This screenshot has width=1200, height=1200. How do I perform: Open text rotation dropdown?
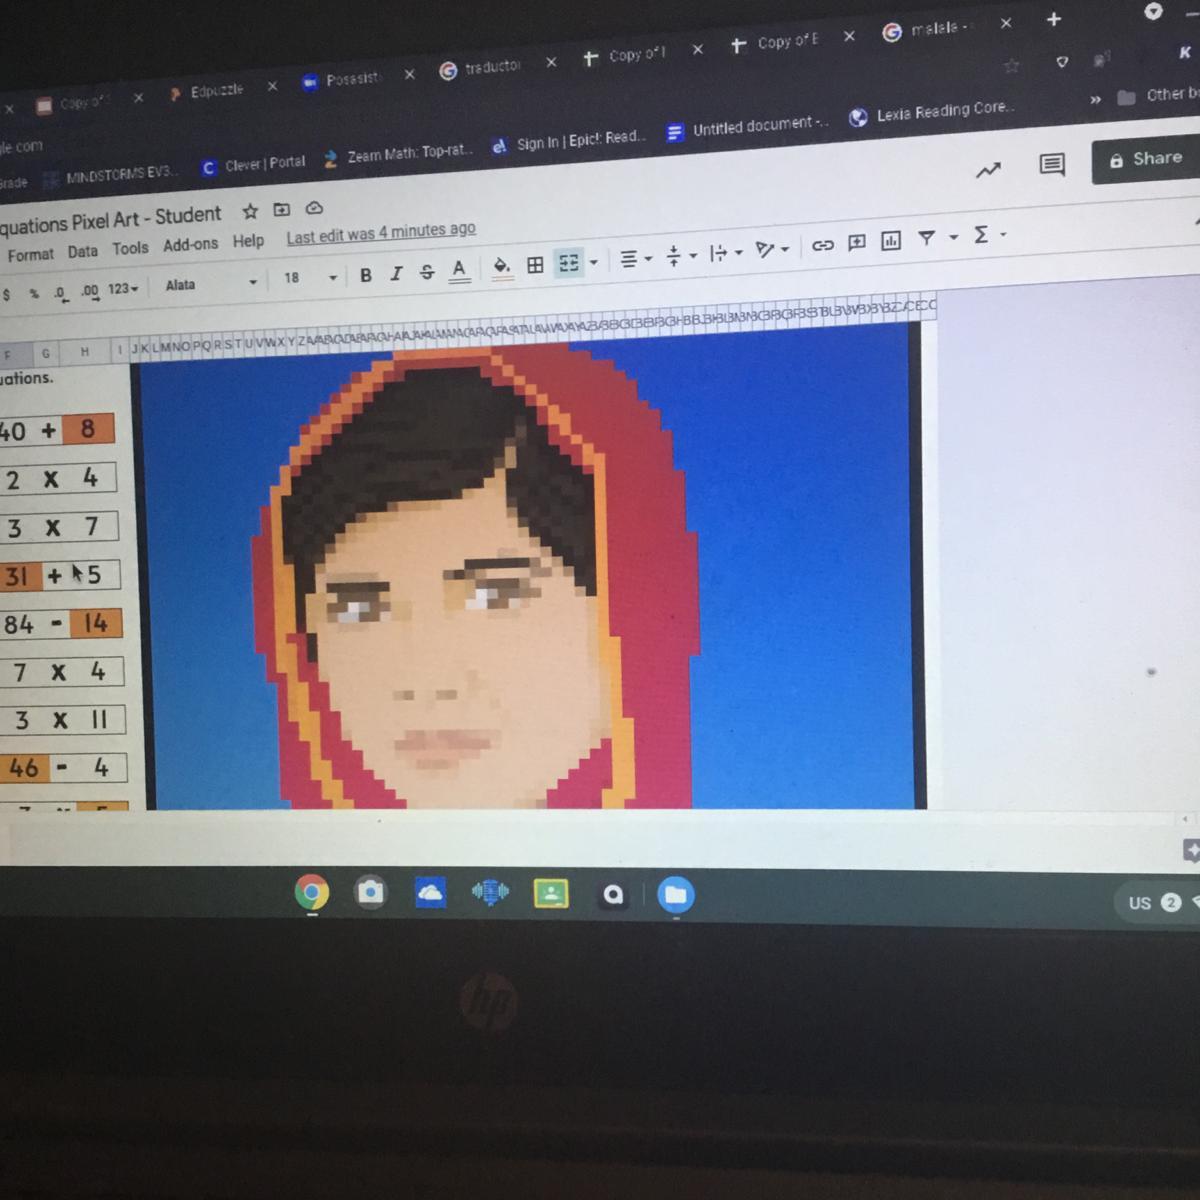772,249
